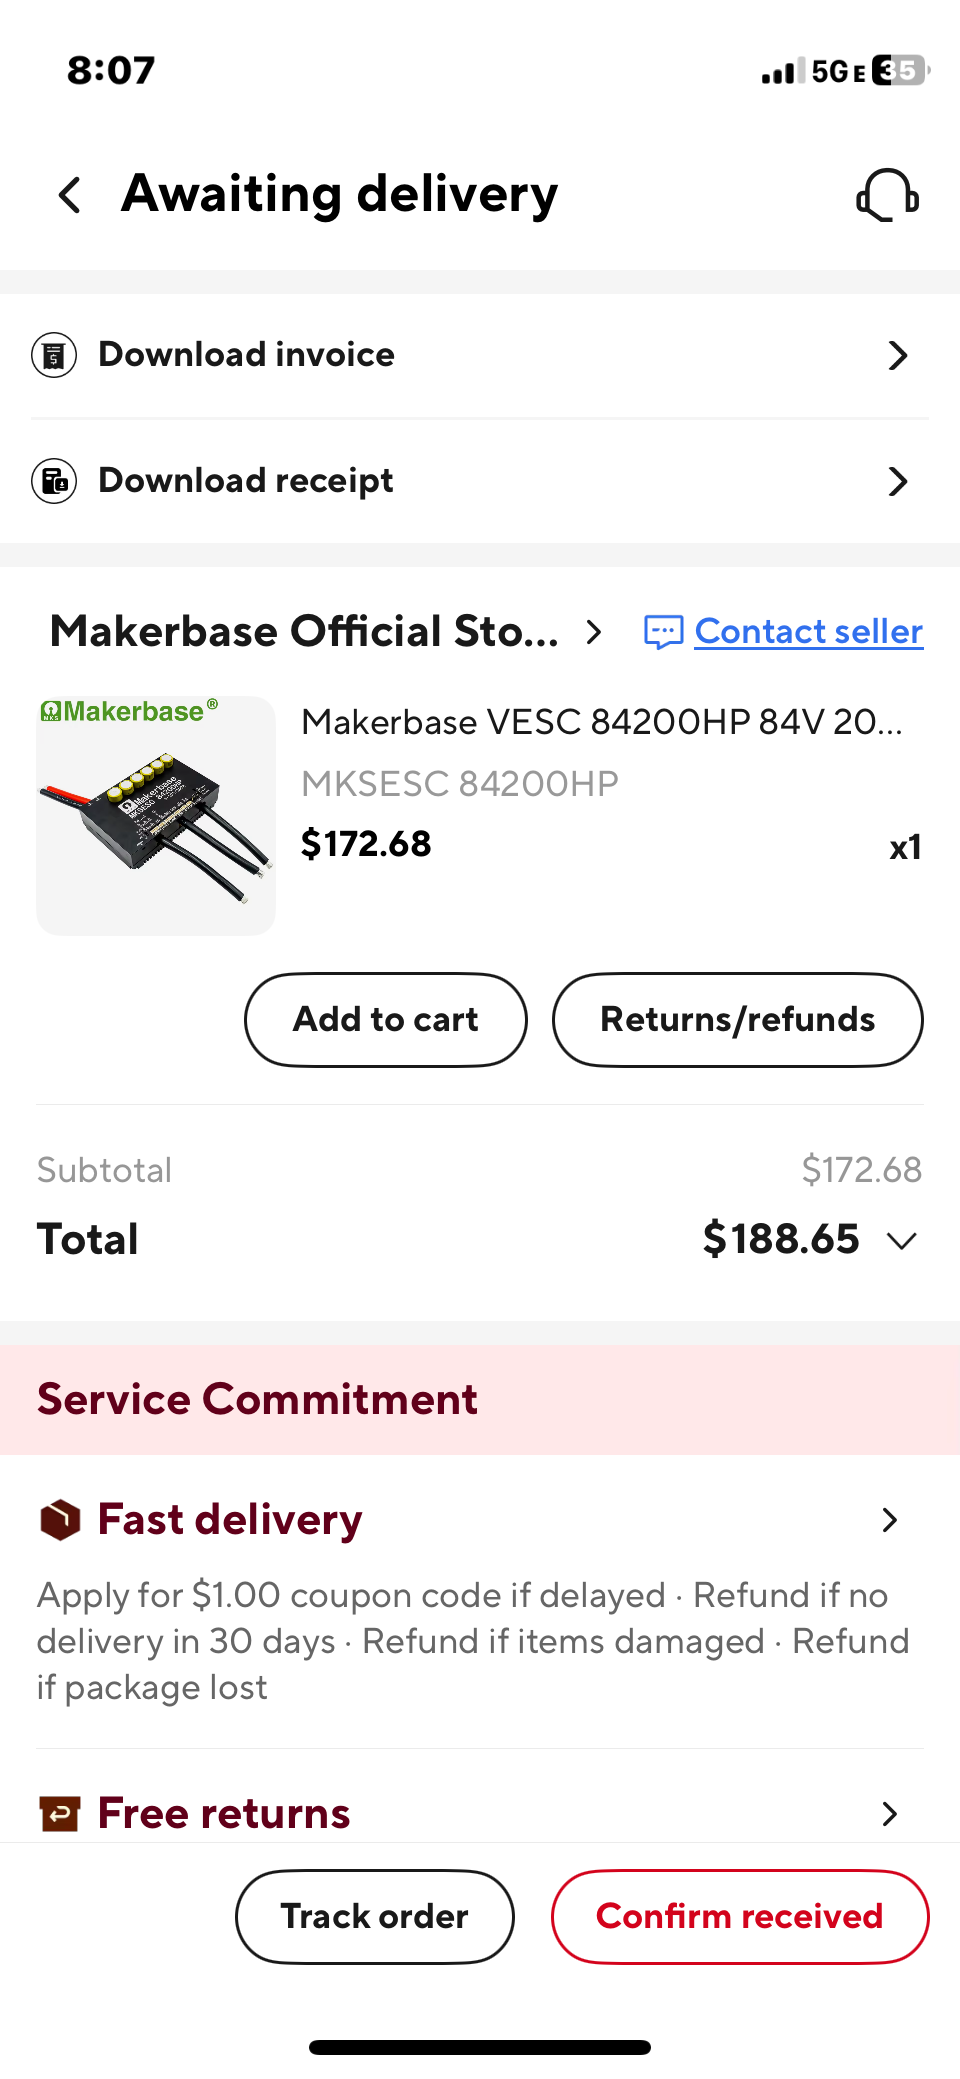Open customer support headset icon
This screenshot has width=960, height=2079.
pyautogui.click(x=887, y=195)
